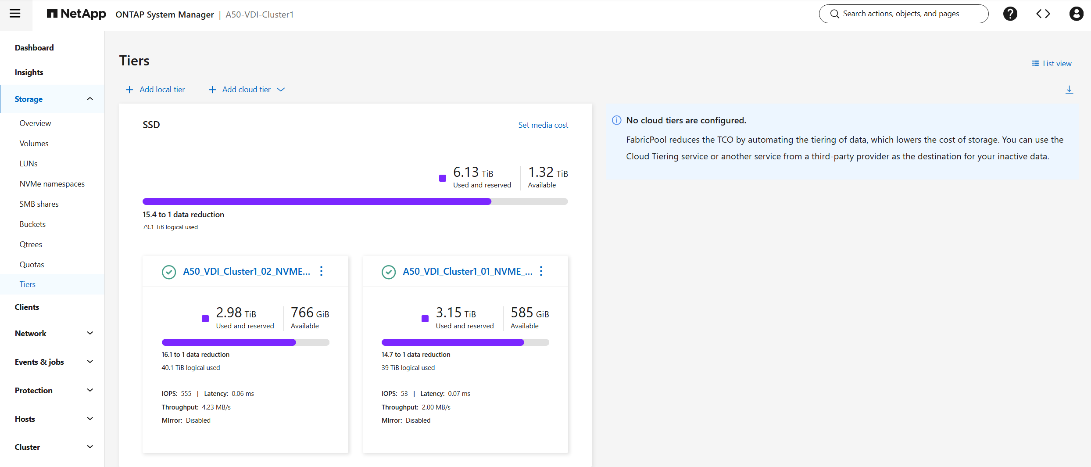
Task: Open the Add cloud tier dropdown arrow
Action: 281,90
